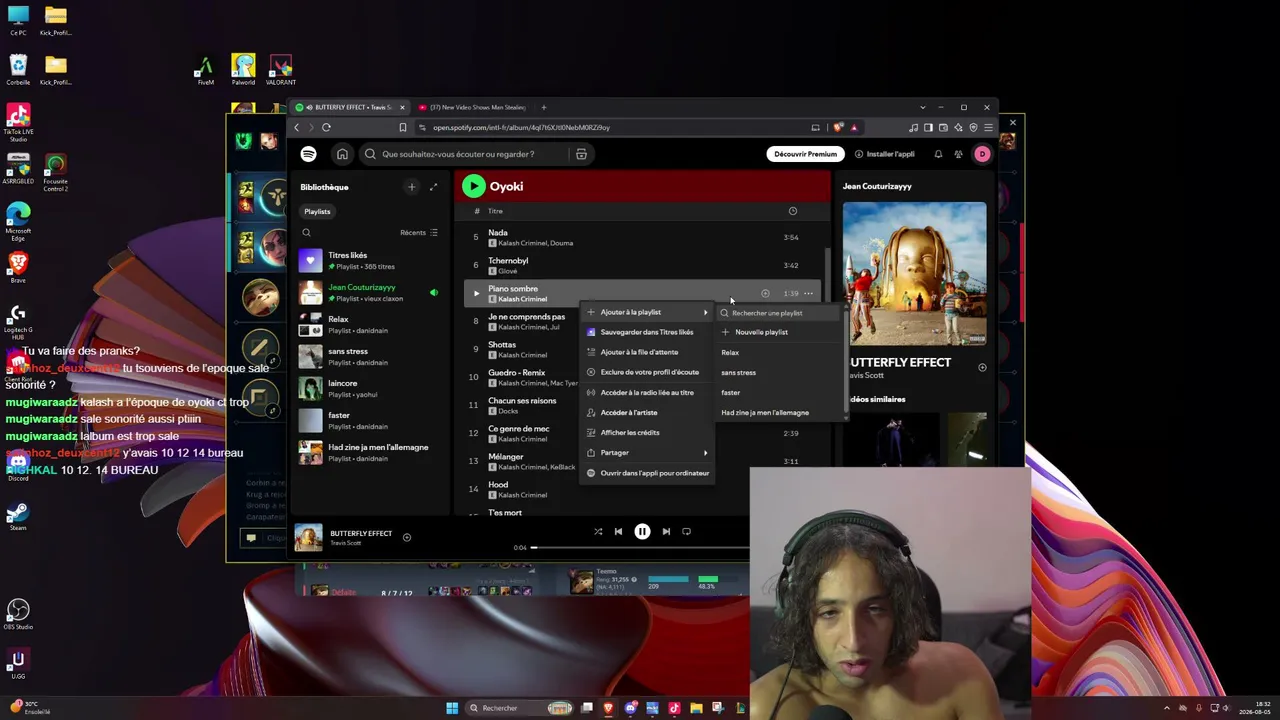Open the friends activity icon
The width and height of the screenshot is (1280, 720).
[x=958, y=154]
